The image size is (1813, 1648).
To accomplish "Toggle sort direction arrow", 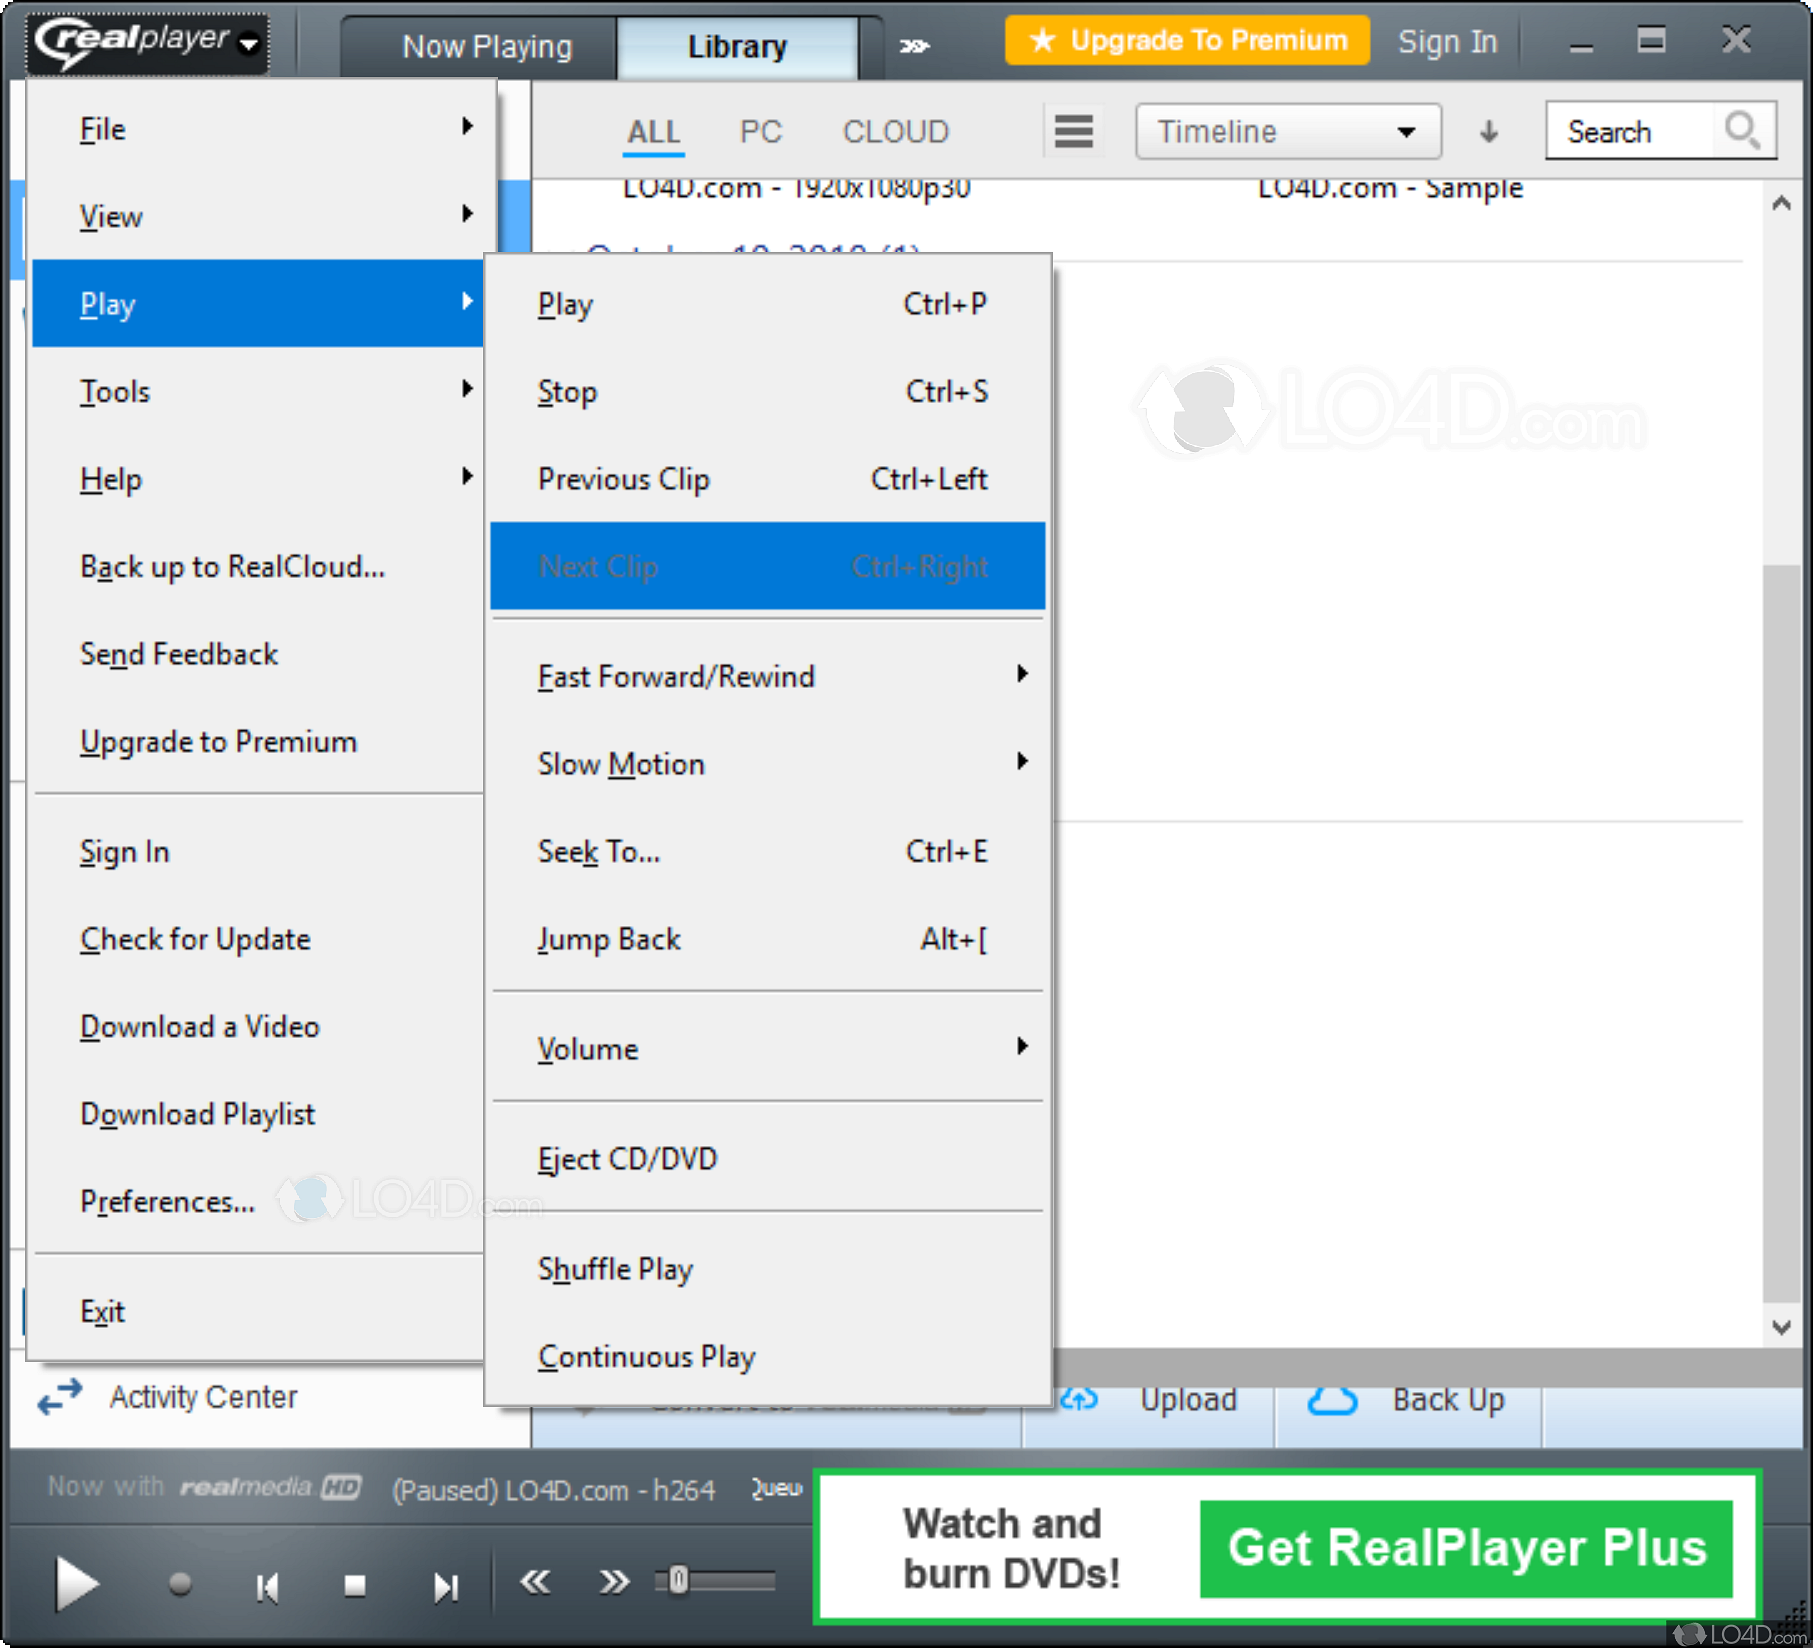I will point(1488,132).
